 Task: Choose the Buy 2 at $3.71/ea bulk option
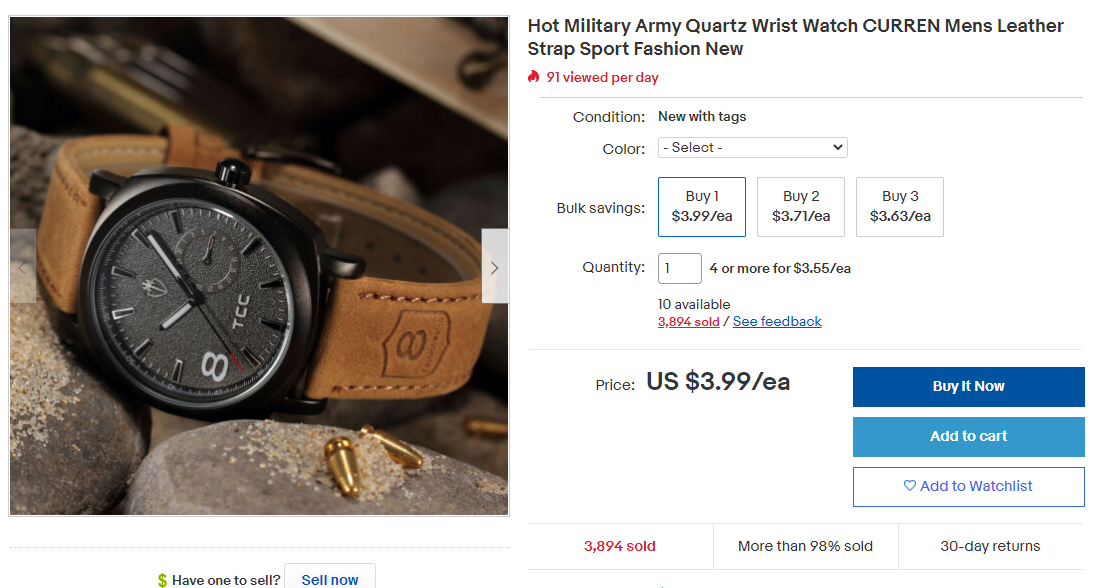[801, 207]
